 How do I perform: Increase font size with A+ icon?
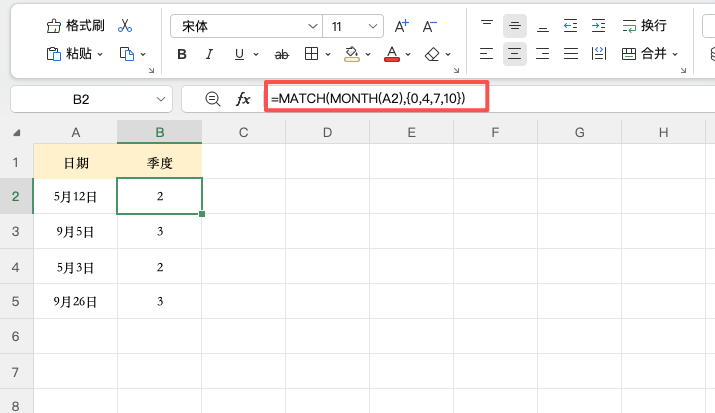(401, 26)
